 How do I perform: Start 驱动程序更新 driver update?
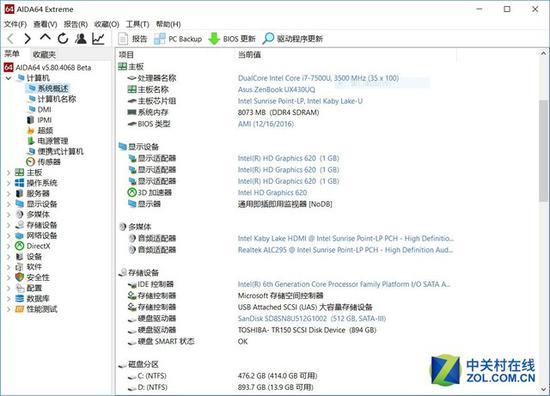click(x=293, y=39)
